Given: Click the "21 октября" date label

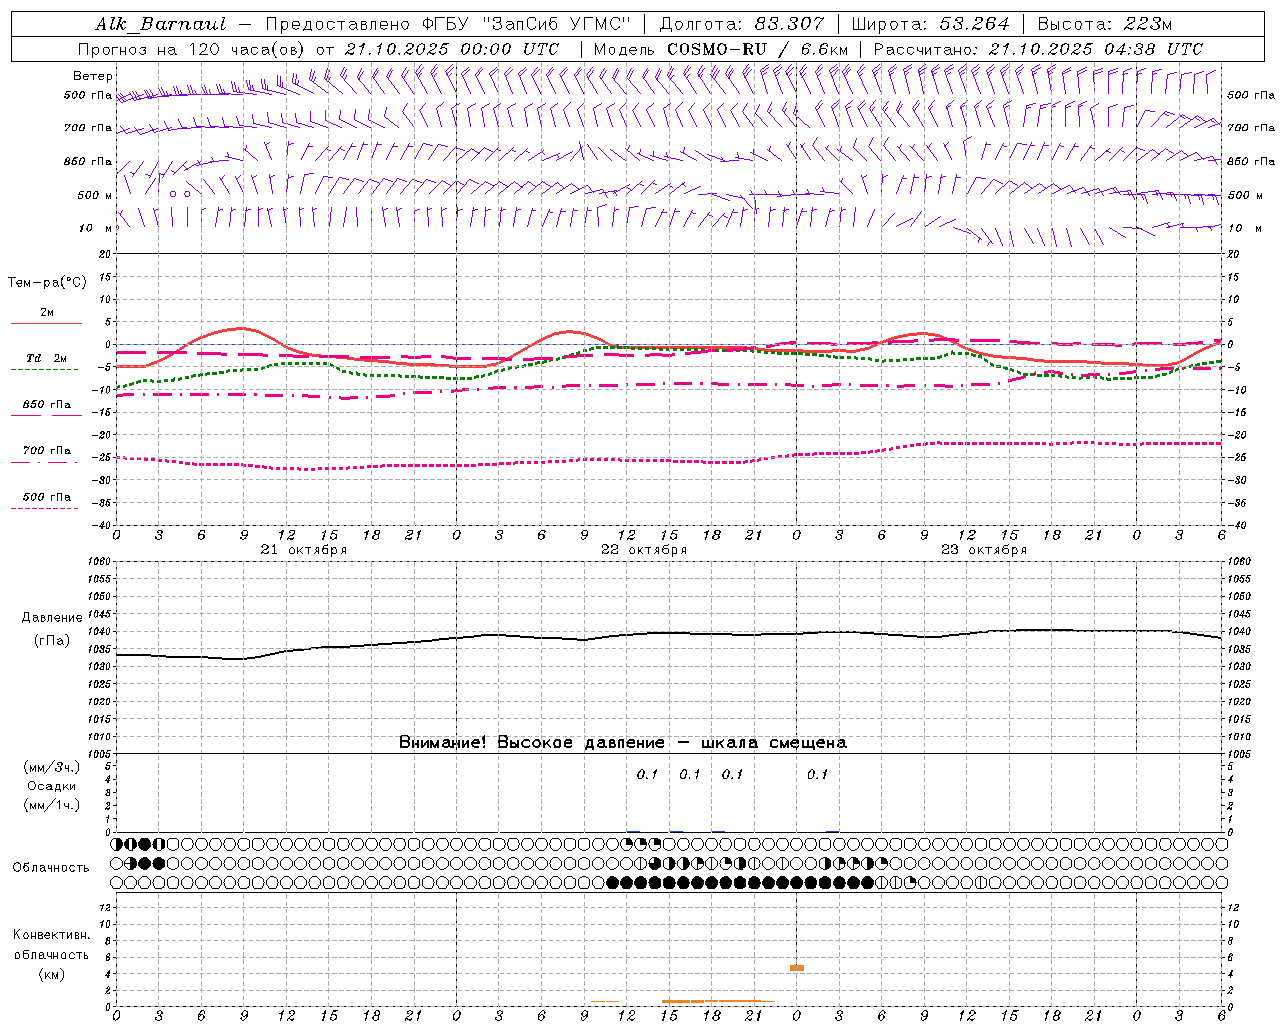Looking at the screenshot, I should pyautogui.click(x=304, y=550).
